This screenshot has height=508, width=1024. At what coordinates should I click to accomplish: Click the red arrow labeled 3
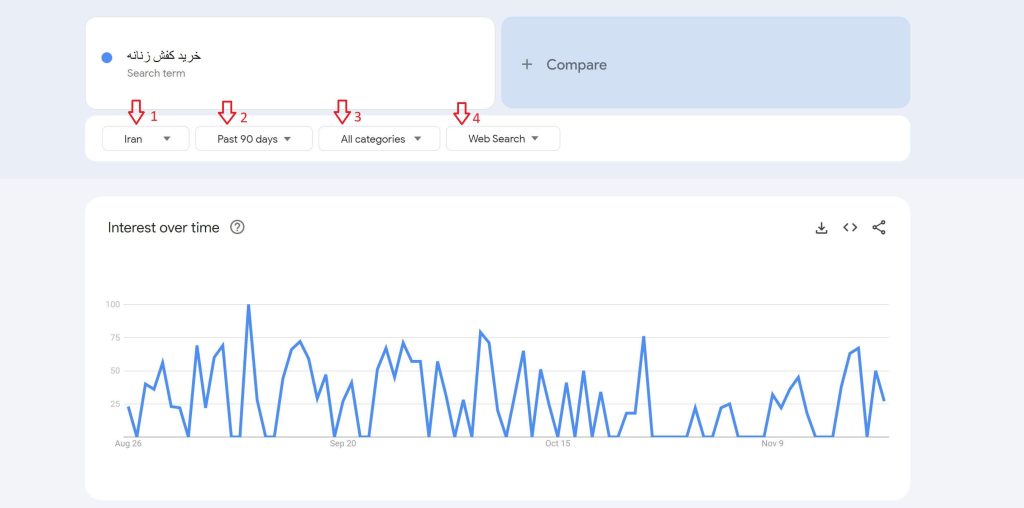pos(342,112)
